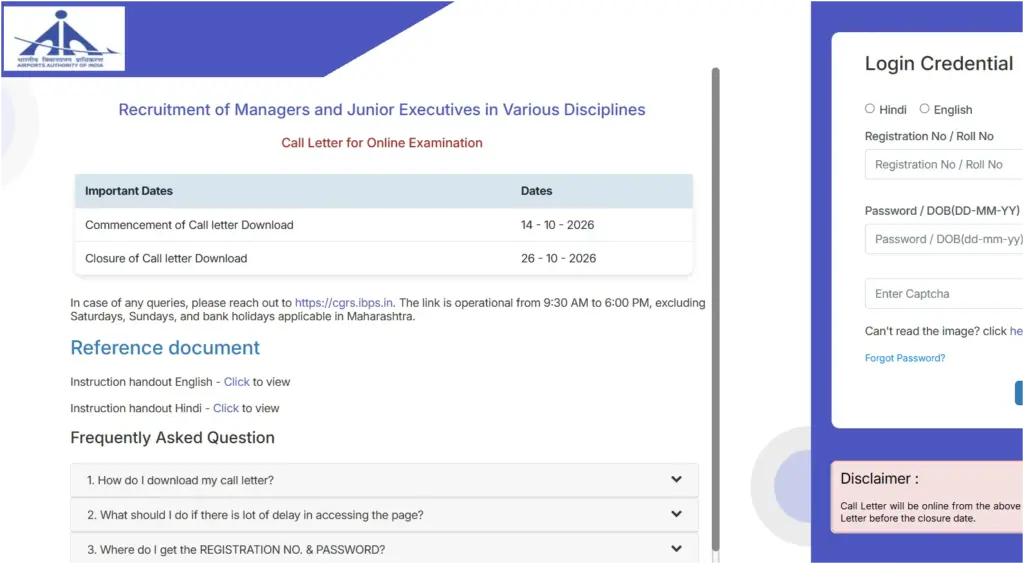Expand FAQ about delay in accessing the page
The height and width of the screenshot is (564, 1024).
[x=384, y=515]
